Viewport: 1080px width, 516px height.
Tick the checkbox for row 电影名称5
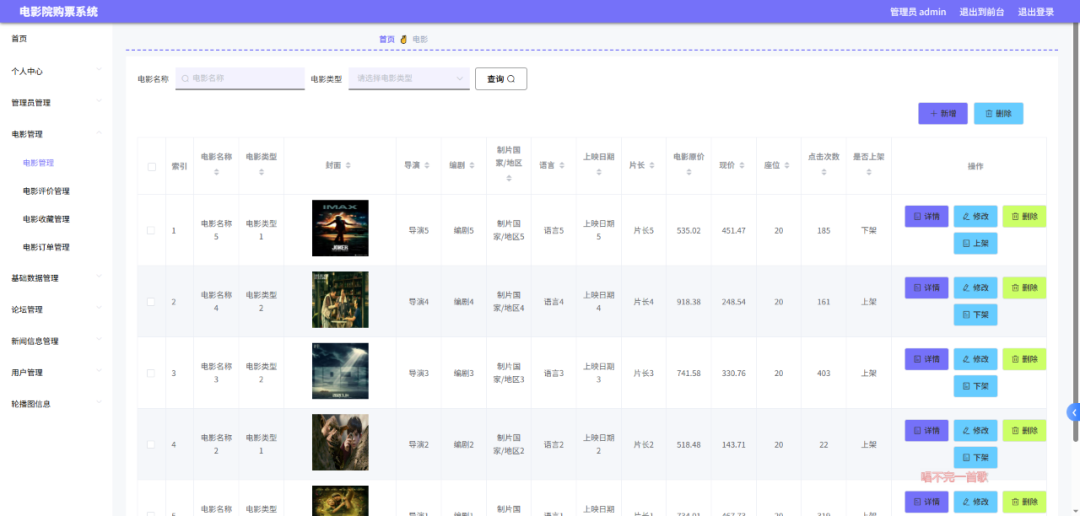(152, 231)
